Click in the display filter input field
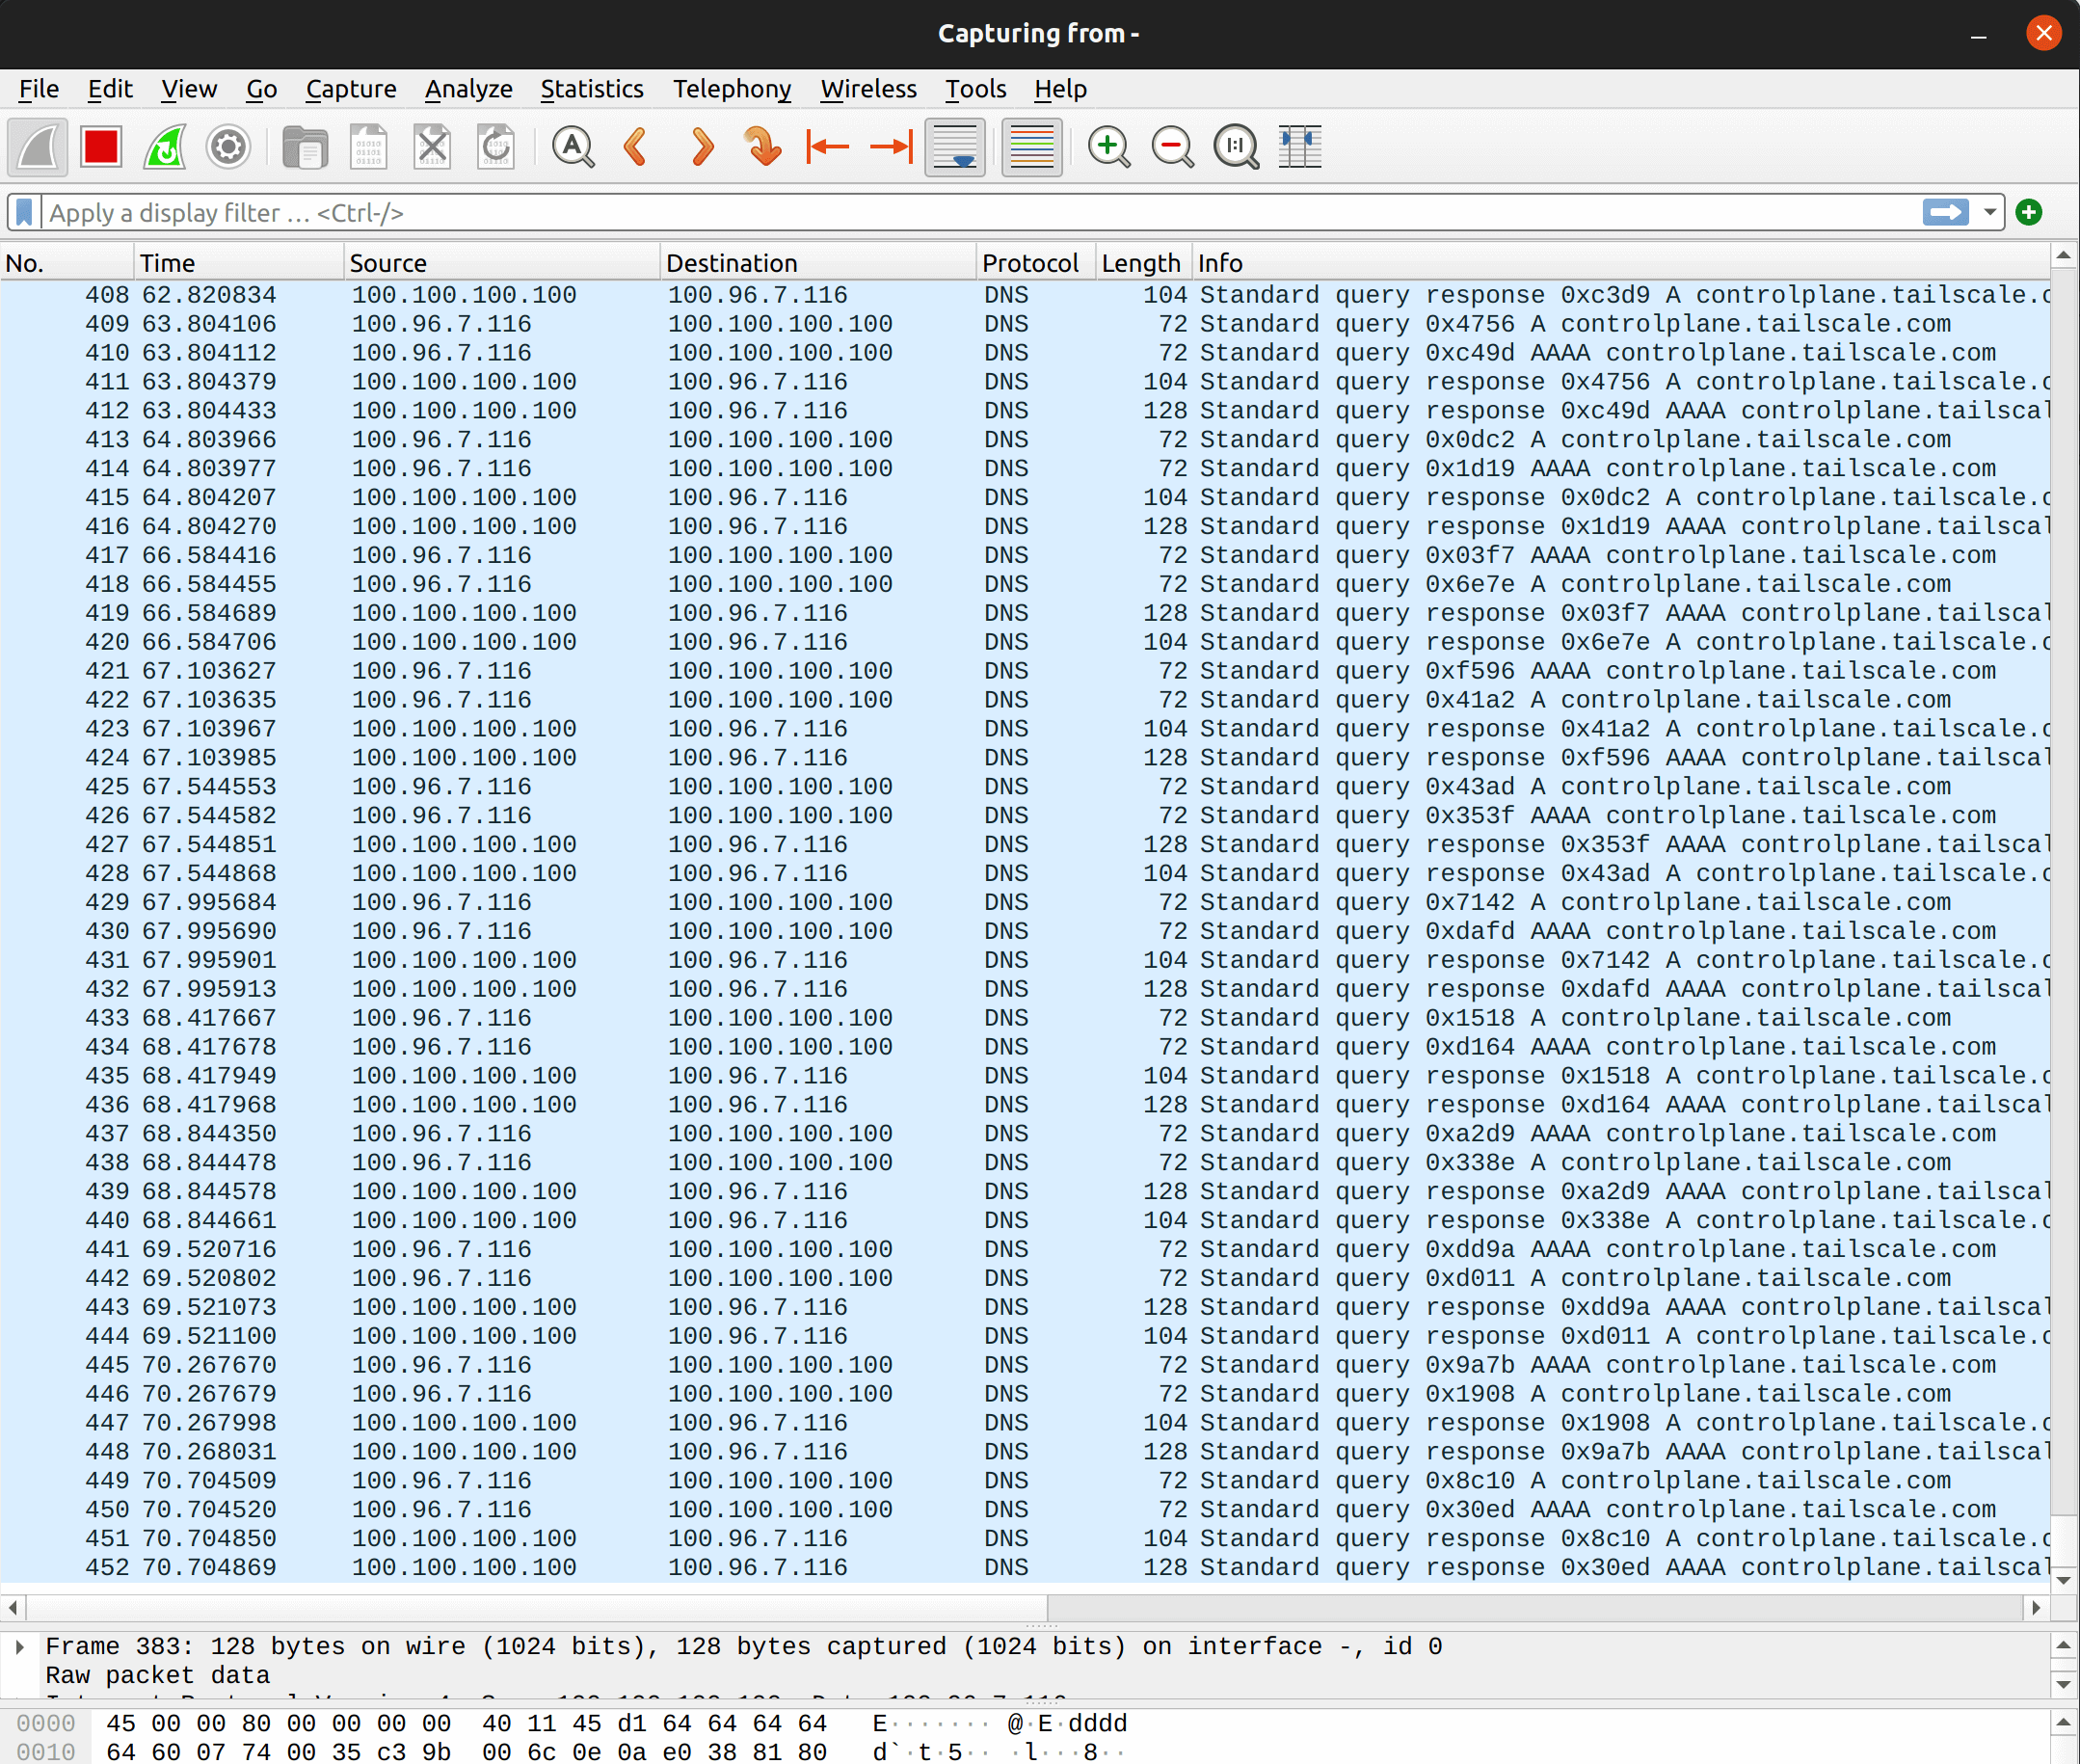 point(980,213)
